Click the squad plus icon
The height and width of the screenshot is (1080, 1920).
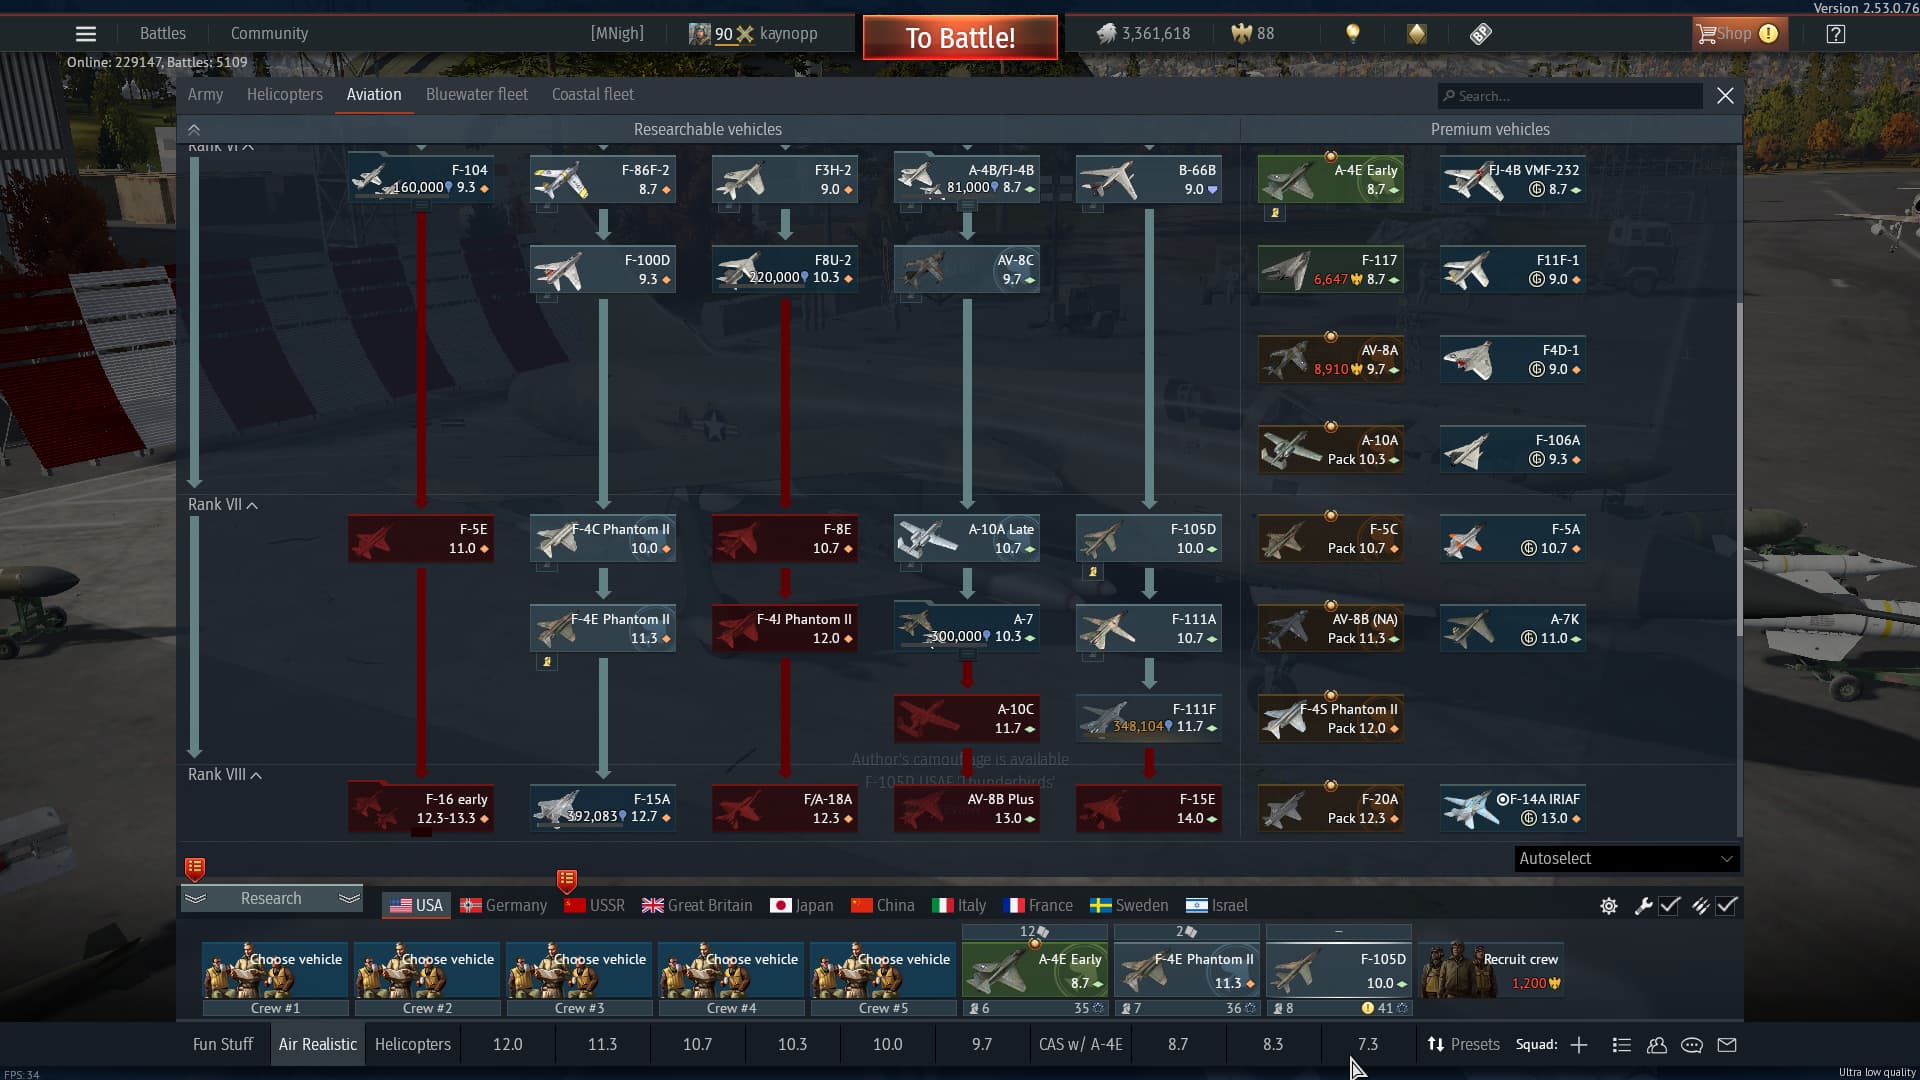(1579, 1045)
